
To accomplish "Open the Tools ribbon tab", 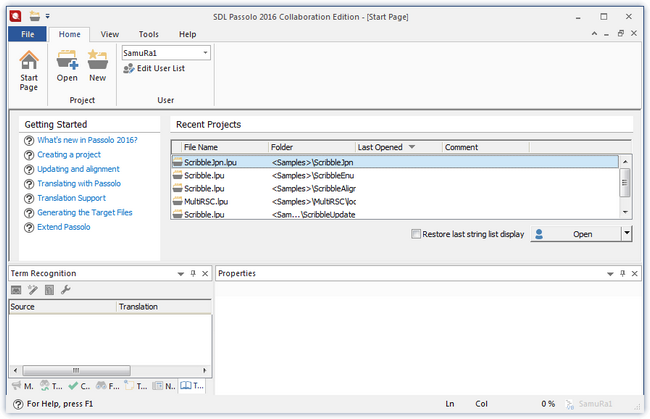I will [x=148, y=34].
